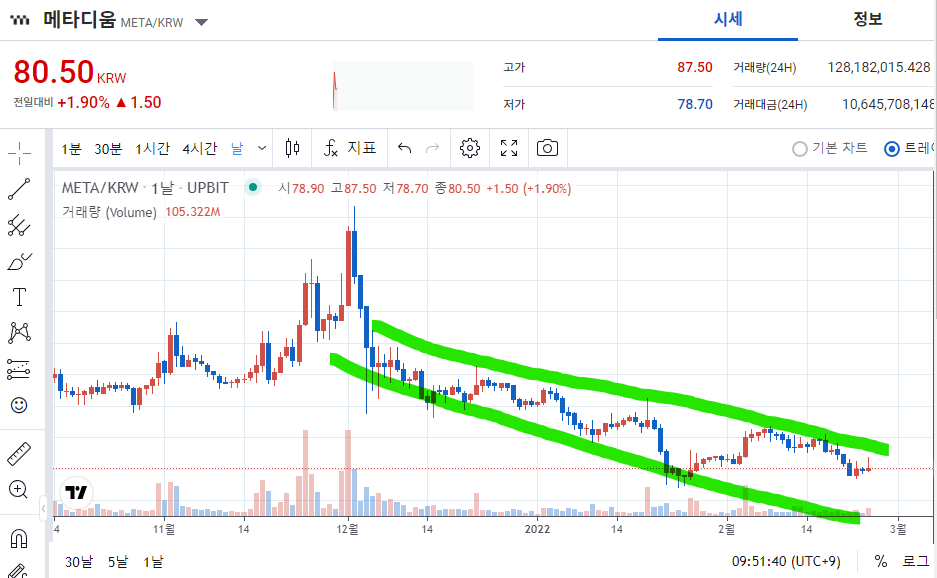Expand the 메타디움 market selector arrow
The width and height of the screenshot is (937, 578).
tap(201, 23)
